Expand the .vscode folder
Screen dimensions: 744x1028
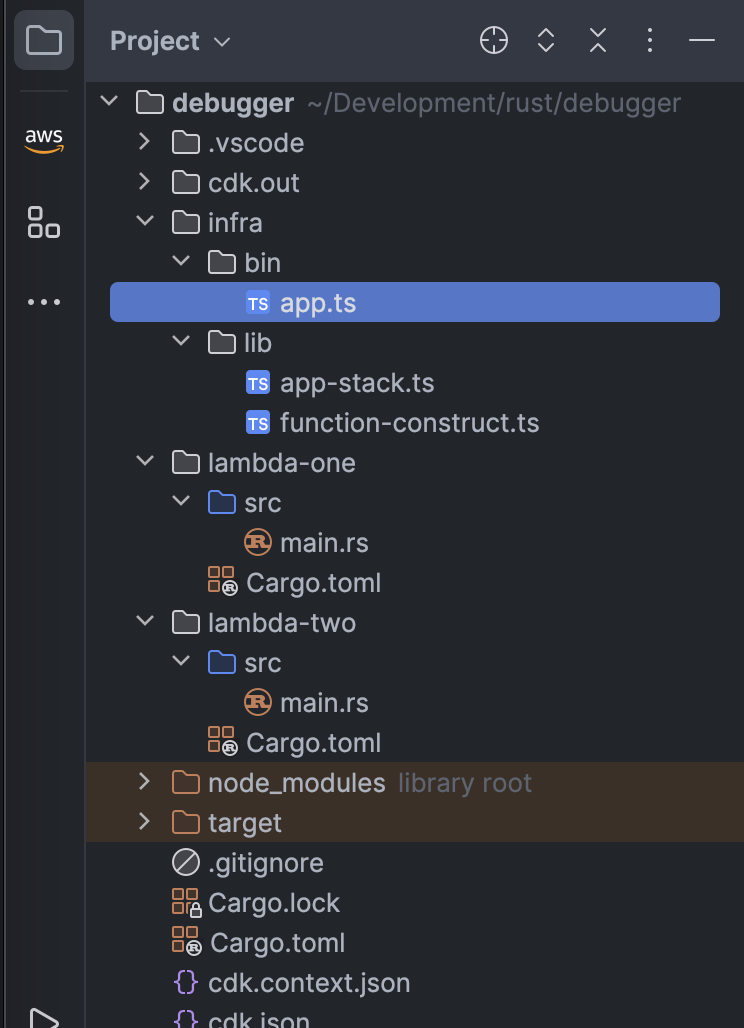click(x=145, y=142)
